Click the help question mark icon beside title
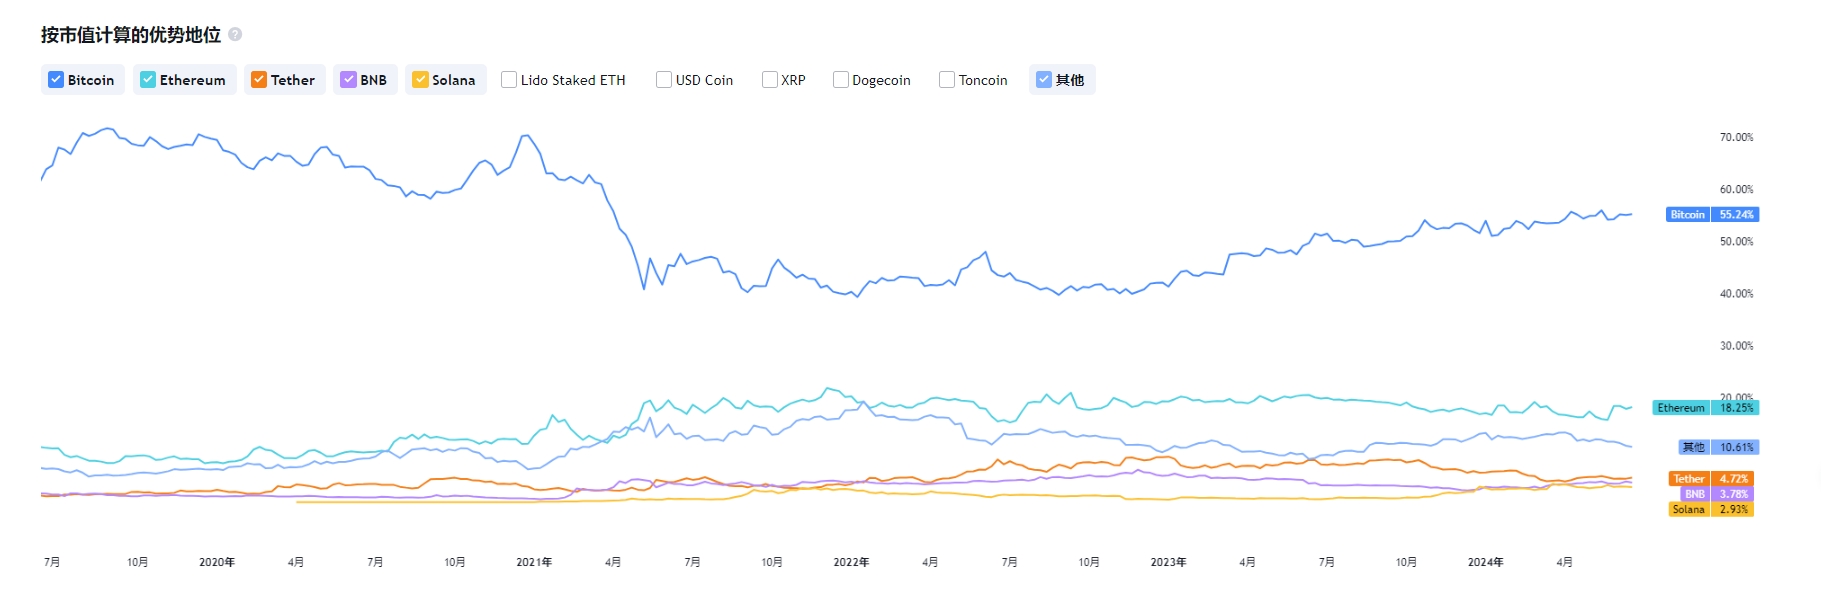The width and height of the screenshot is (1821, 593). point(235,34)
